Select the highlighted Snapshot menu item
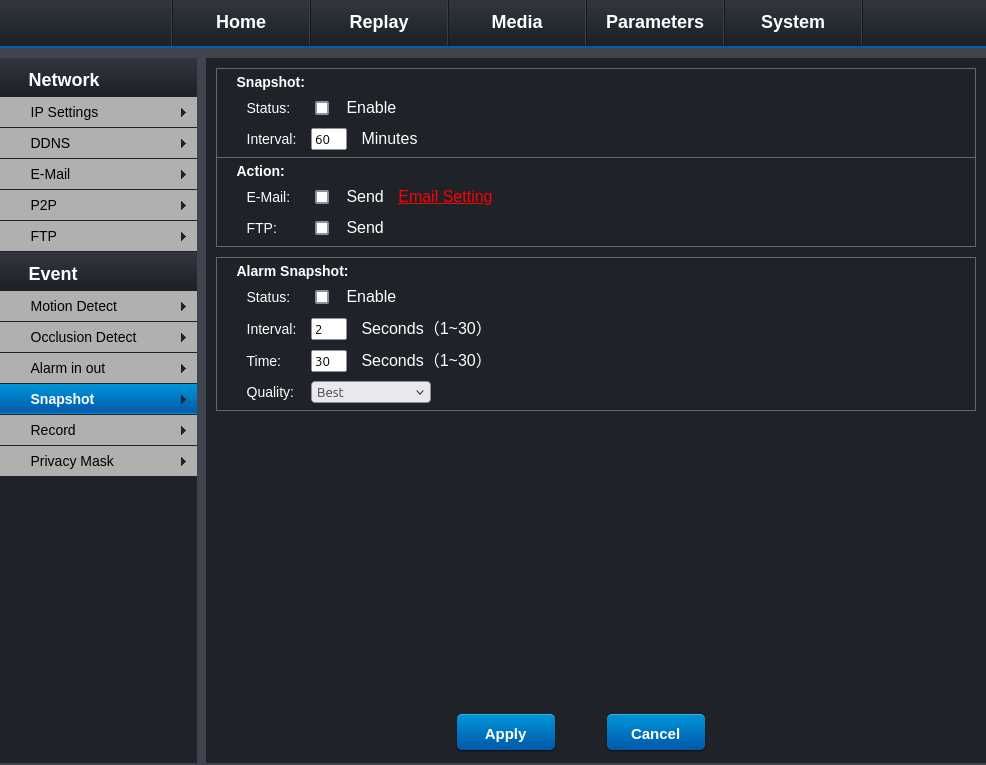The image size is (986, 765). (98, 399)
